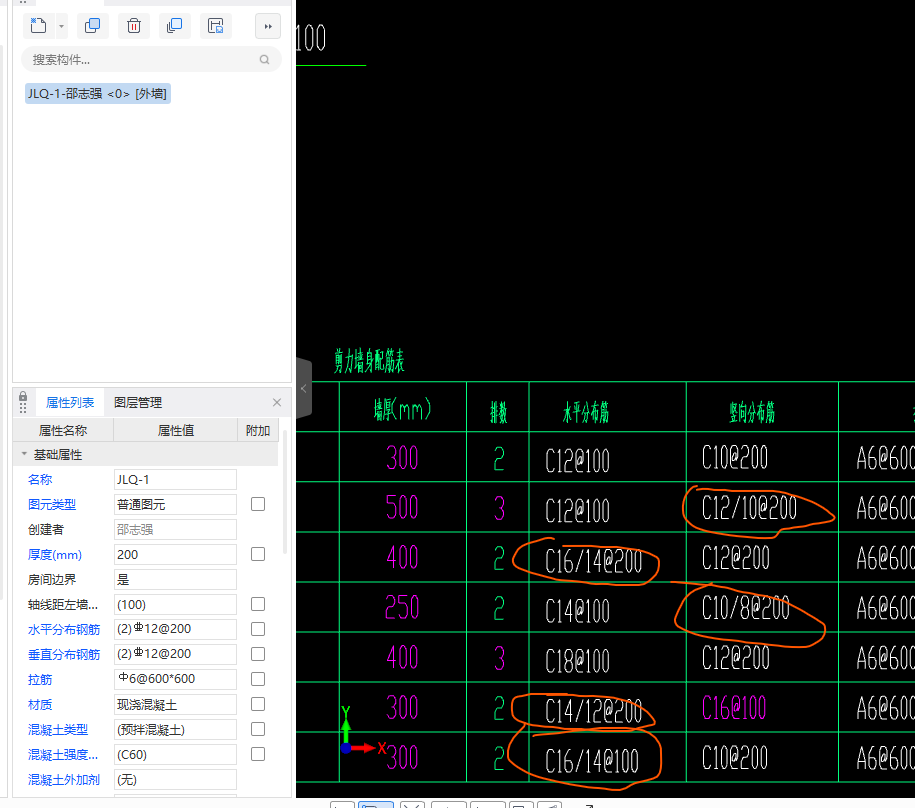The height and width of the screenshot is (808, 915).
Task: Click C16/14@100 cell in drawing table
Action: 592,761
